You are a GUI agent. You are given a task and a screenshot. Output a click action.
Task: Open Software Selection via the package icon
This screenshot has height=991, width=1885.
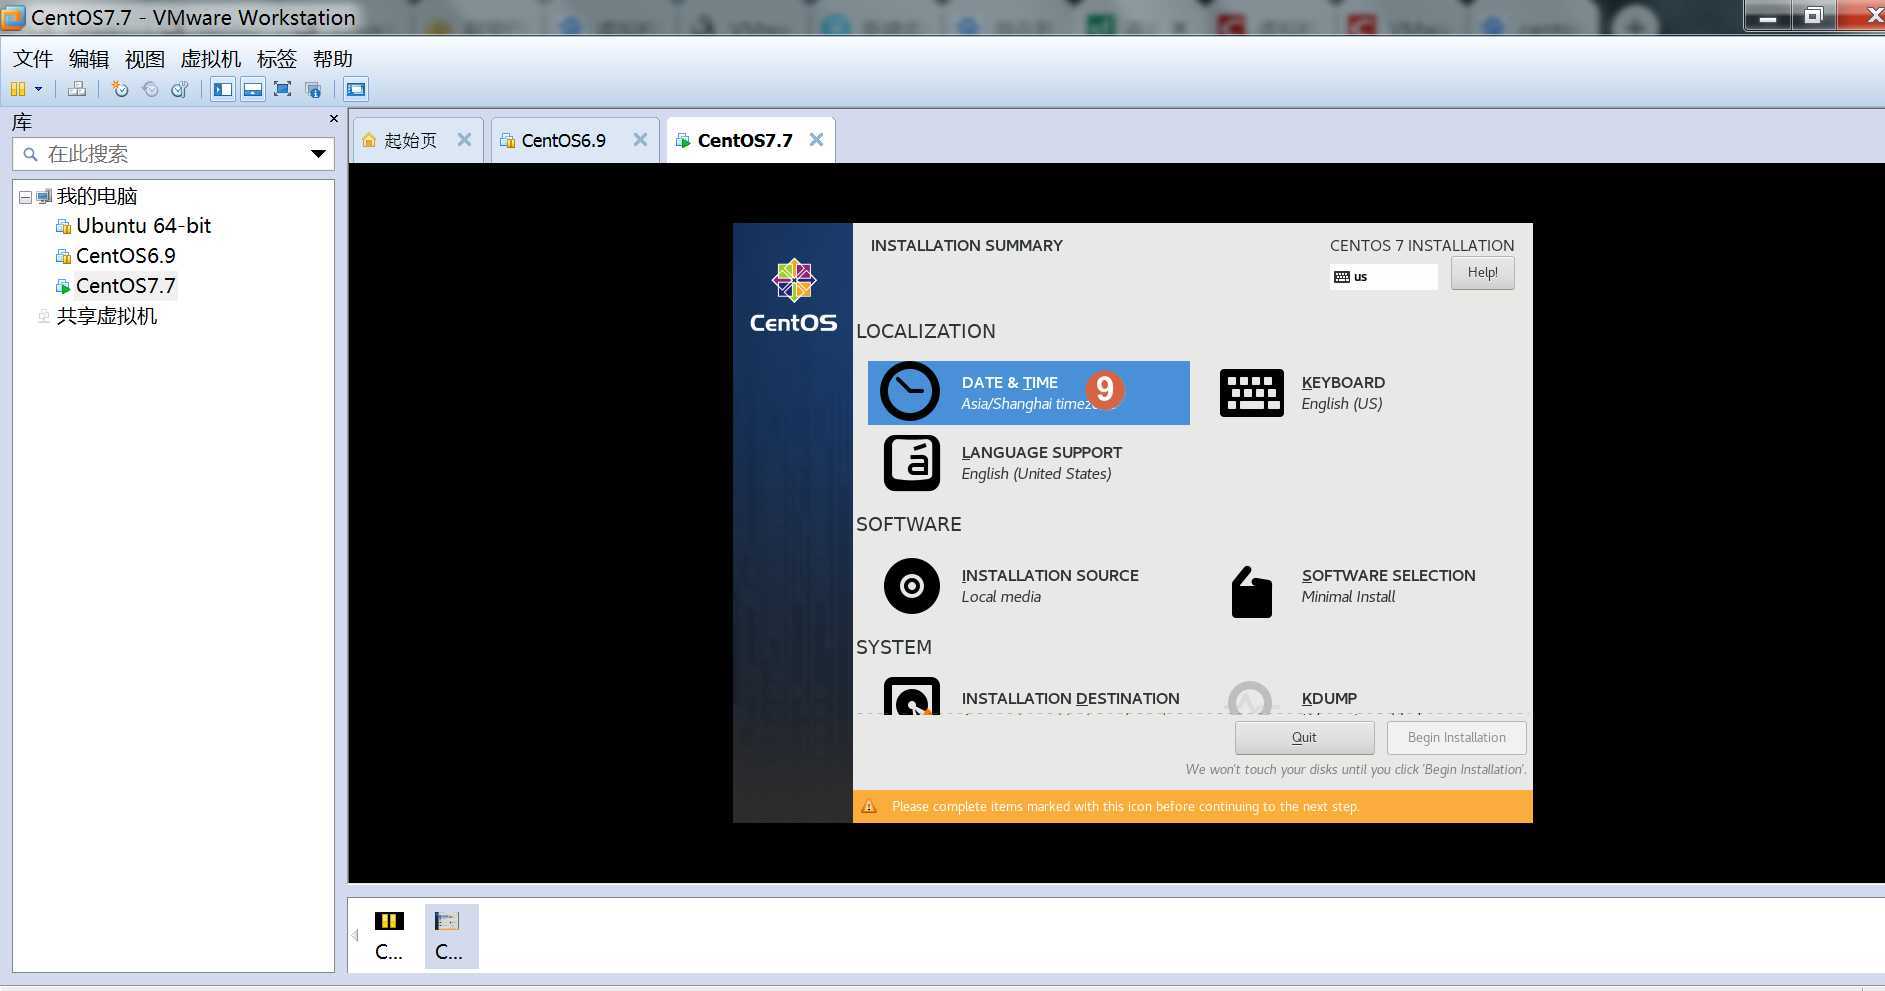coord(1251,591)
